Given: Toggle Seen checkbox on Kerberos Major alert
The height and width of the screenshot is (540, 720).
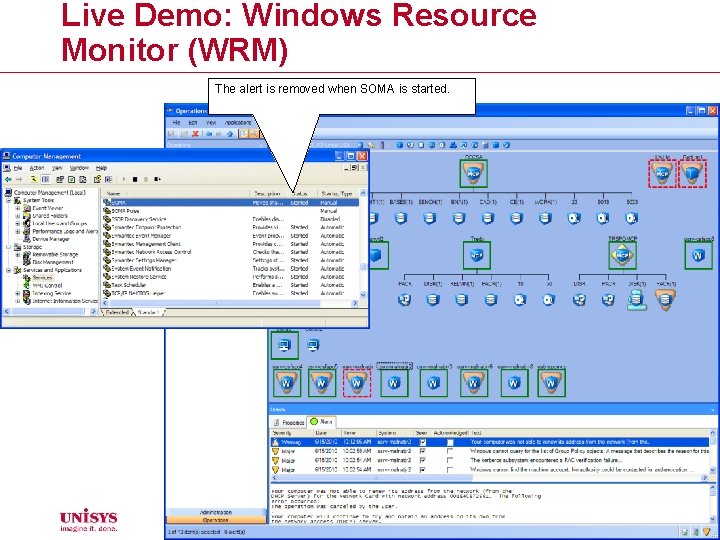Looking at the screenshot, I should [x=422, y=461].
